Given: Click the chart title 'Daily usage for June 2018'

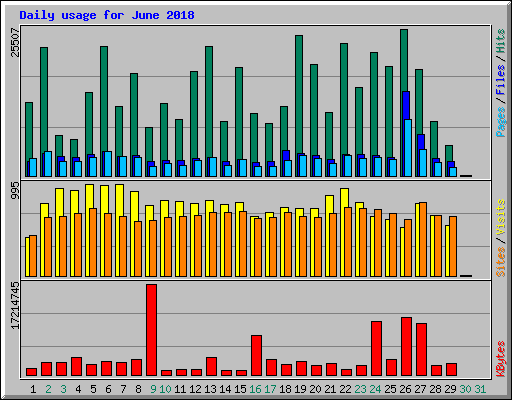Looking at the screenshot, I should 107,15.
